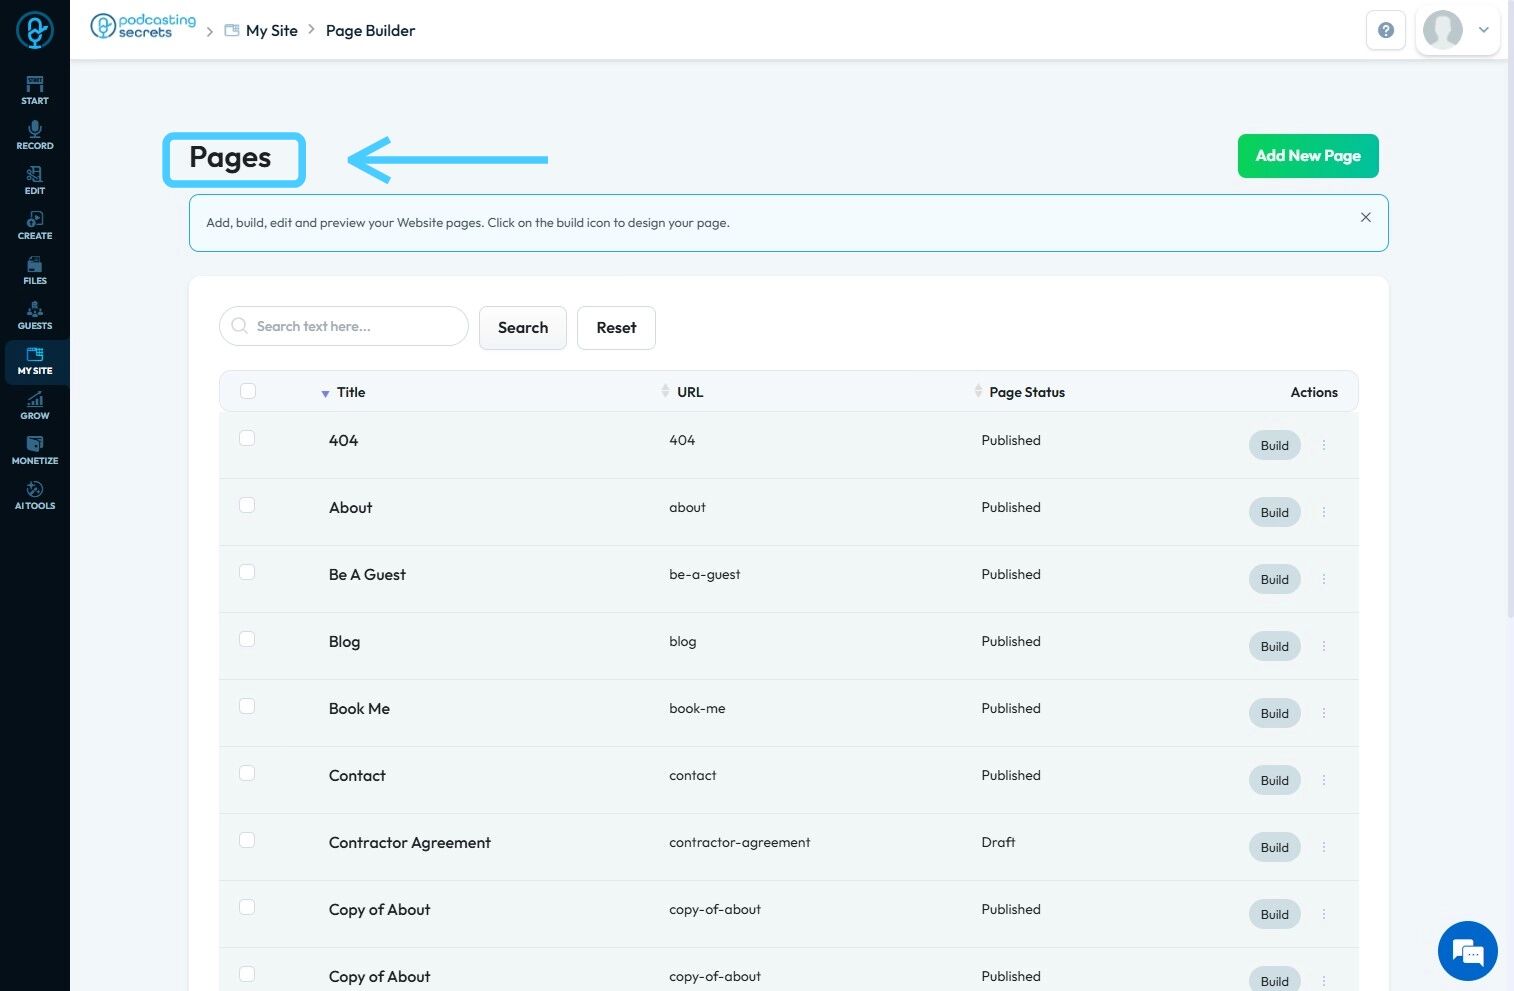Open AI Tools in the sidebar
The image size is (1514, 991).
(35, 495)
